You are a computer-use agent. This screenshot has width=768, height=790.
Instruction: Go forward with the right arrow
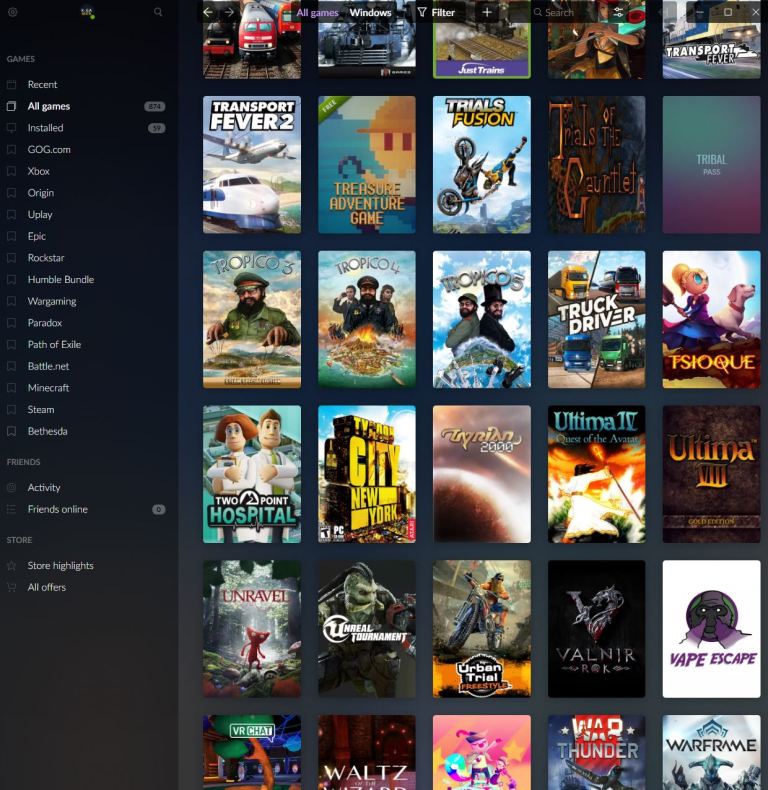(x=229, y=12)
